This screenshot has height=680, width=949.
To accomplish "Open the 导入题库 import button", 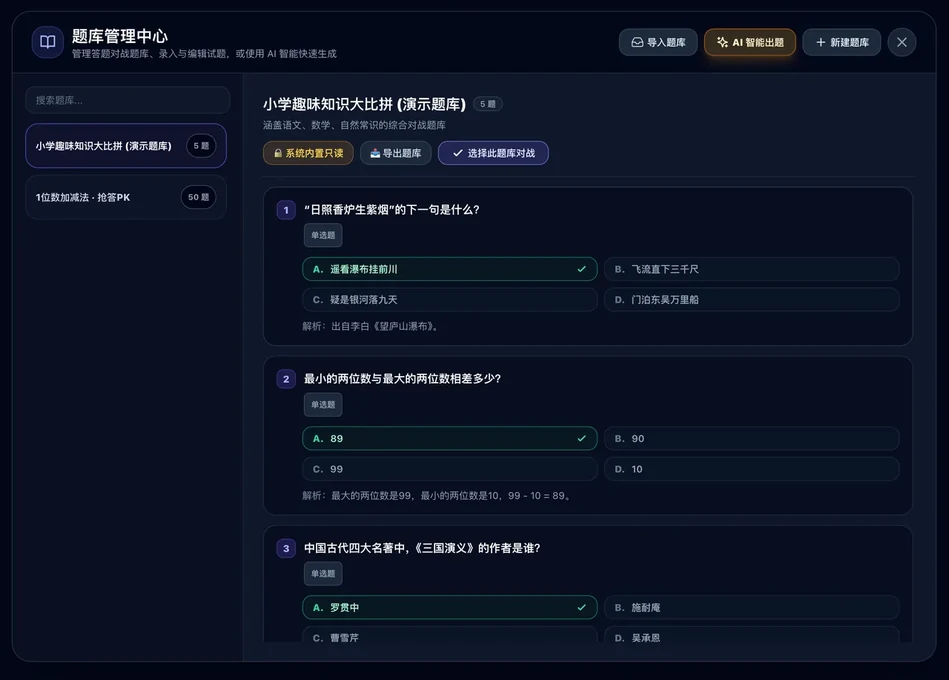I will click(x=658, y=42).
